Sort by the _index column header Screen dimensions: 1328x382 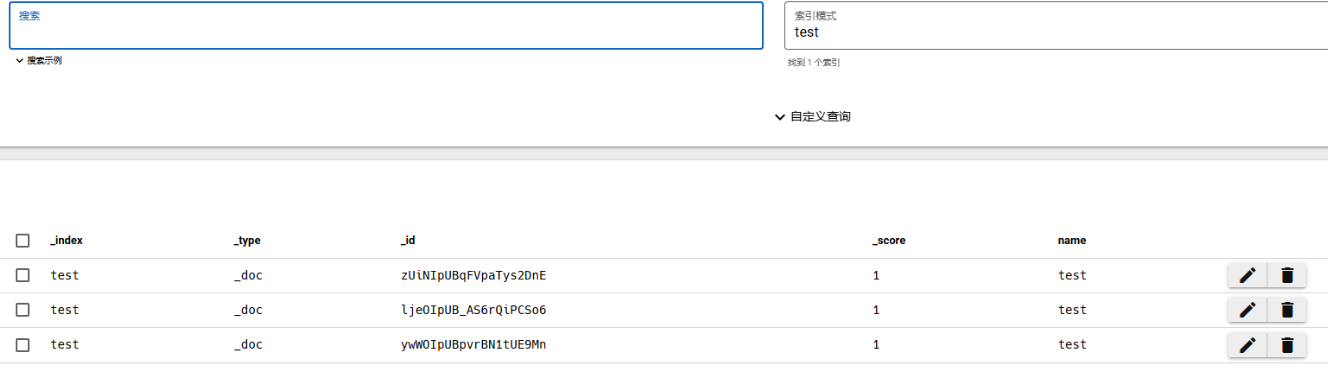[x=67, y=241]
